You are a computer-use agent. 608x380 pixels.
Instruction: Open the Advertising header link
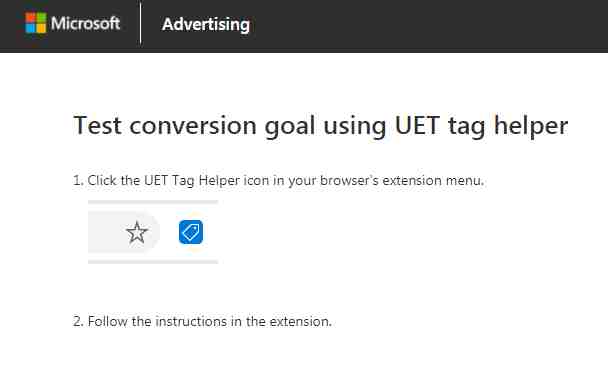[206, 24]
